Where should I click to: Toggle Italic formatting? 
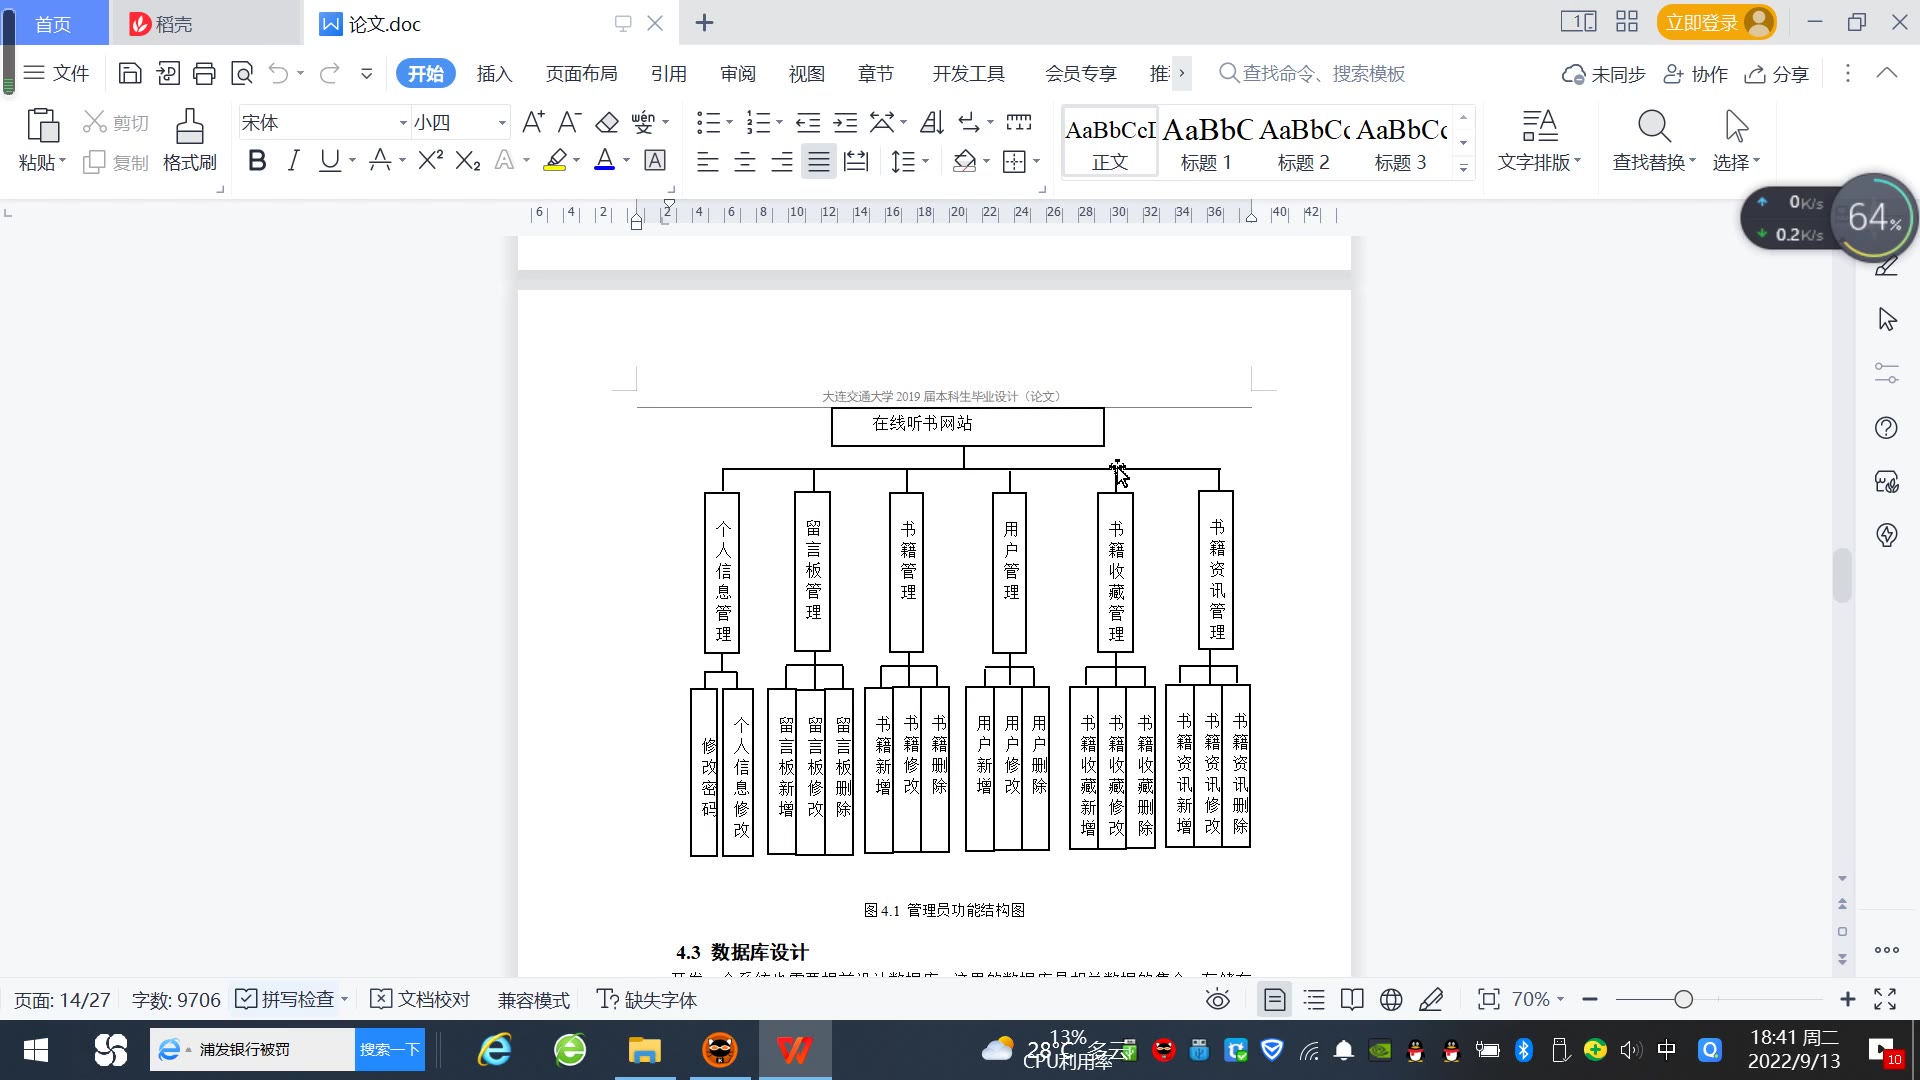[293, 160]
